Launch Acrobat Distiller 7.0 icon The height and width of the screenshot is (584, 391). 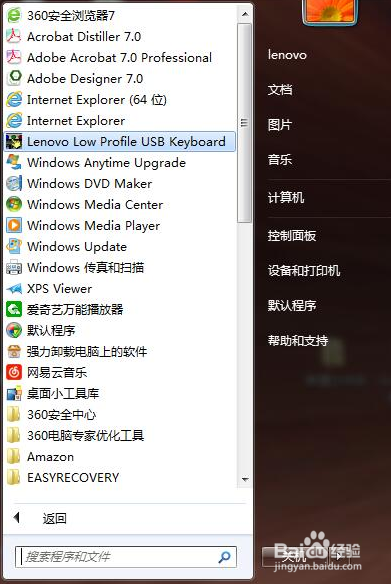click(x=14, y=36)
